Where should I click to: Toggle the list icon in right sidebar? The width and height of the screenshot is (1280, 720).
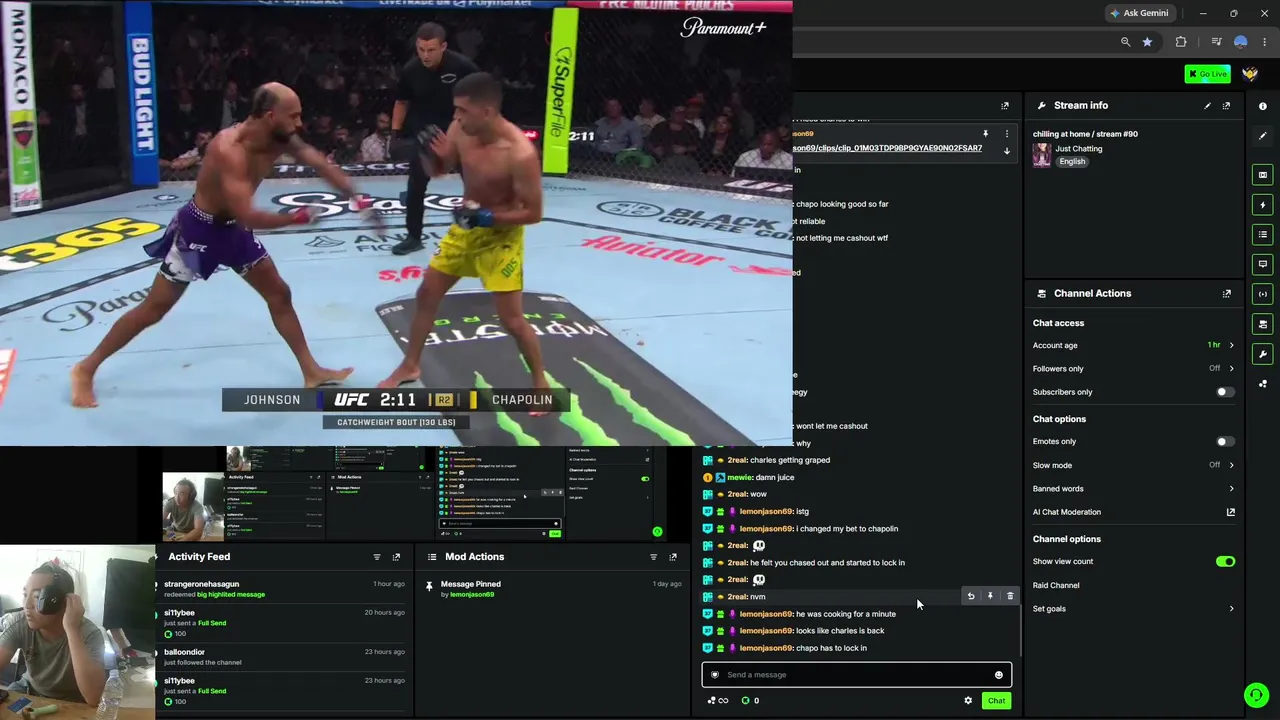pyautogui.click(x=1263, y=235)
